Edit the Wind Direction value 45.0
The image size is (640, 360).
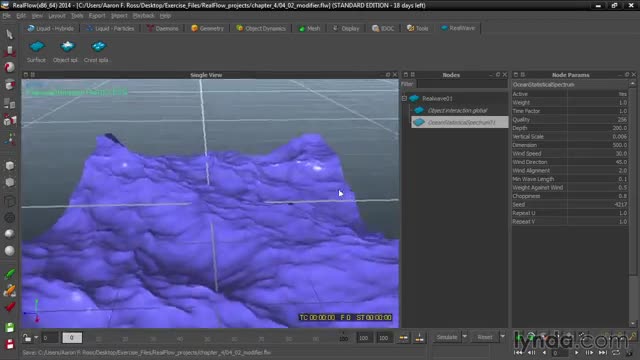[x=598, y=162]
